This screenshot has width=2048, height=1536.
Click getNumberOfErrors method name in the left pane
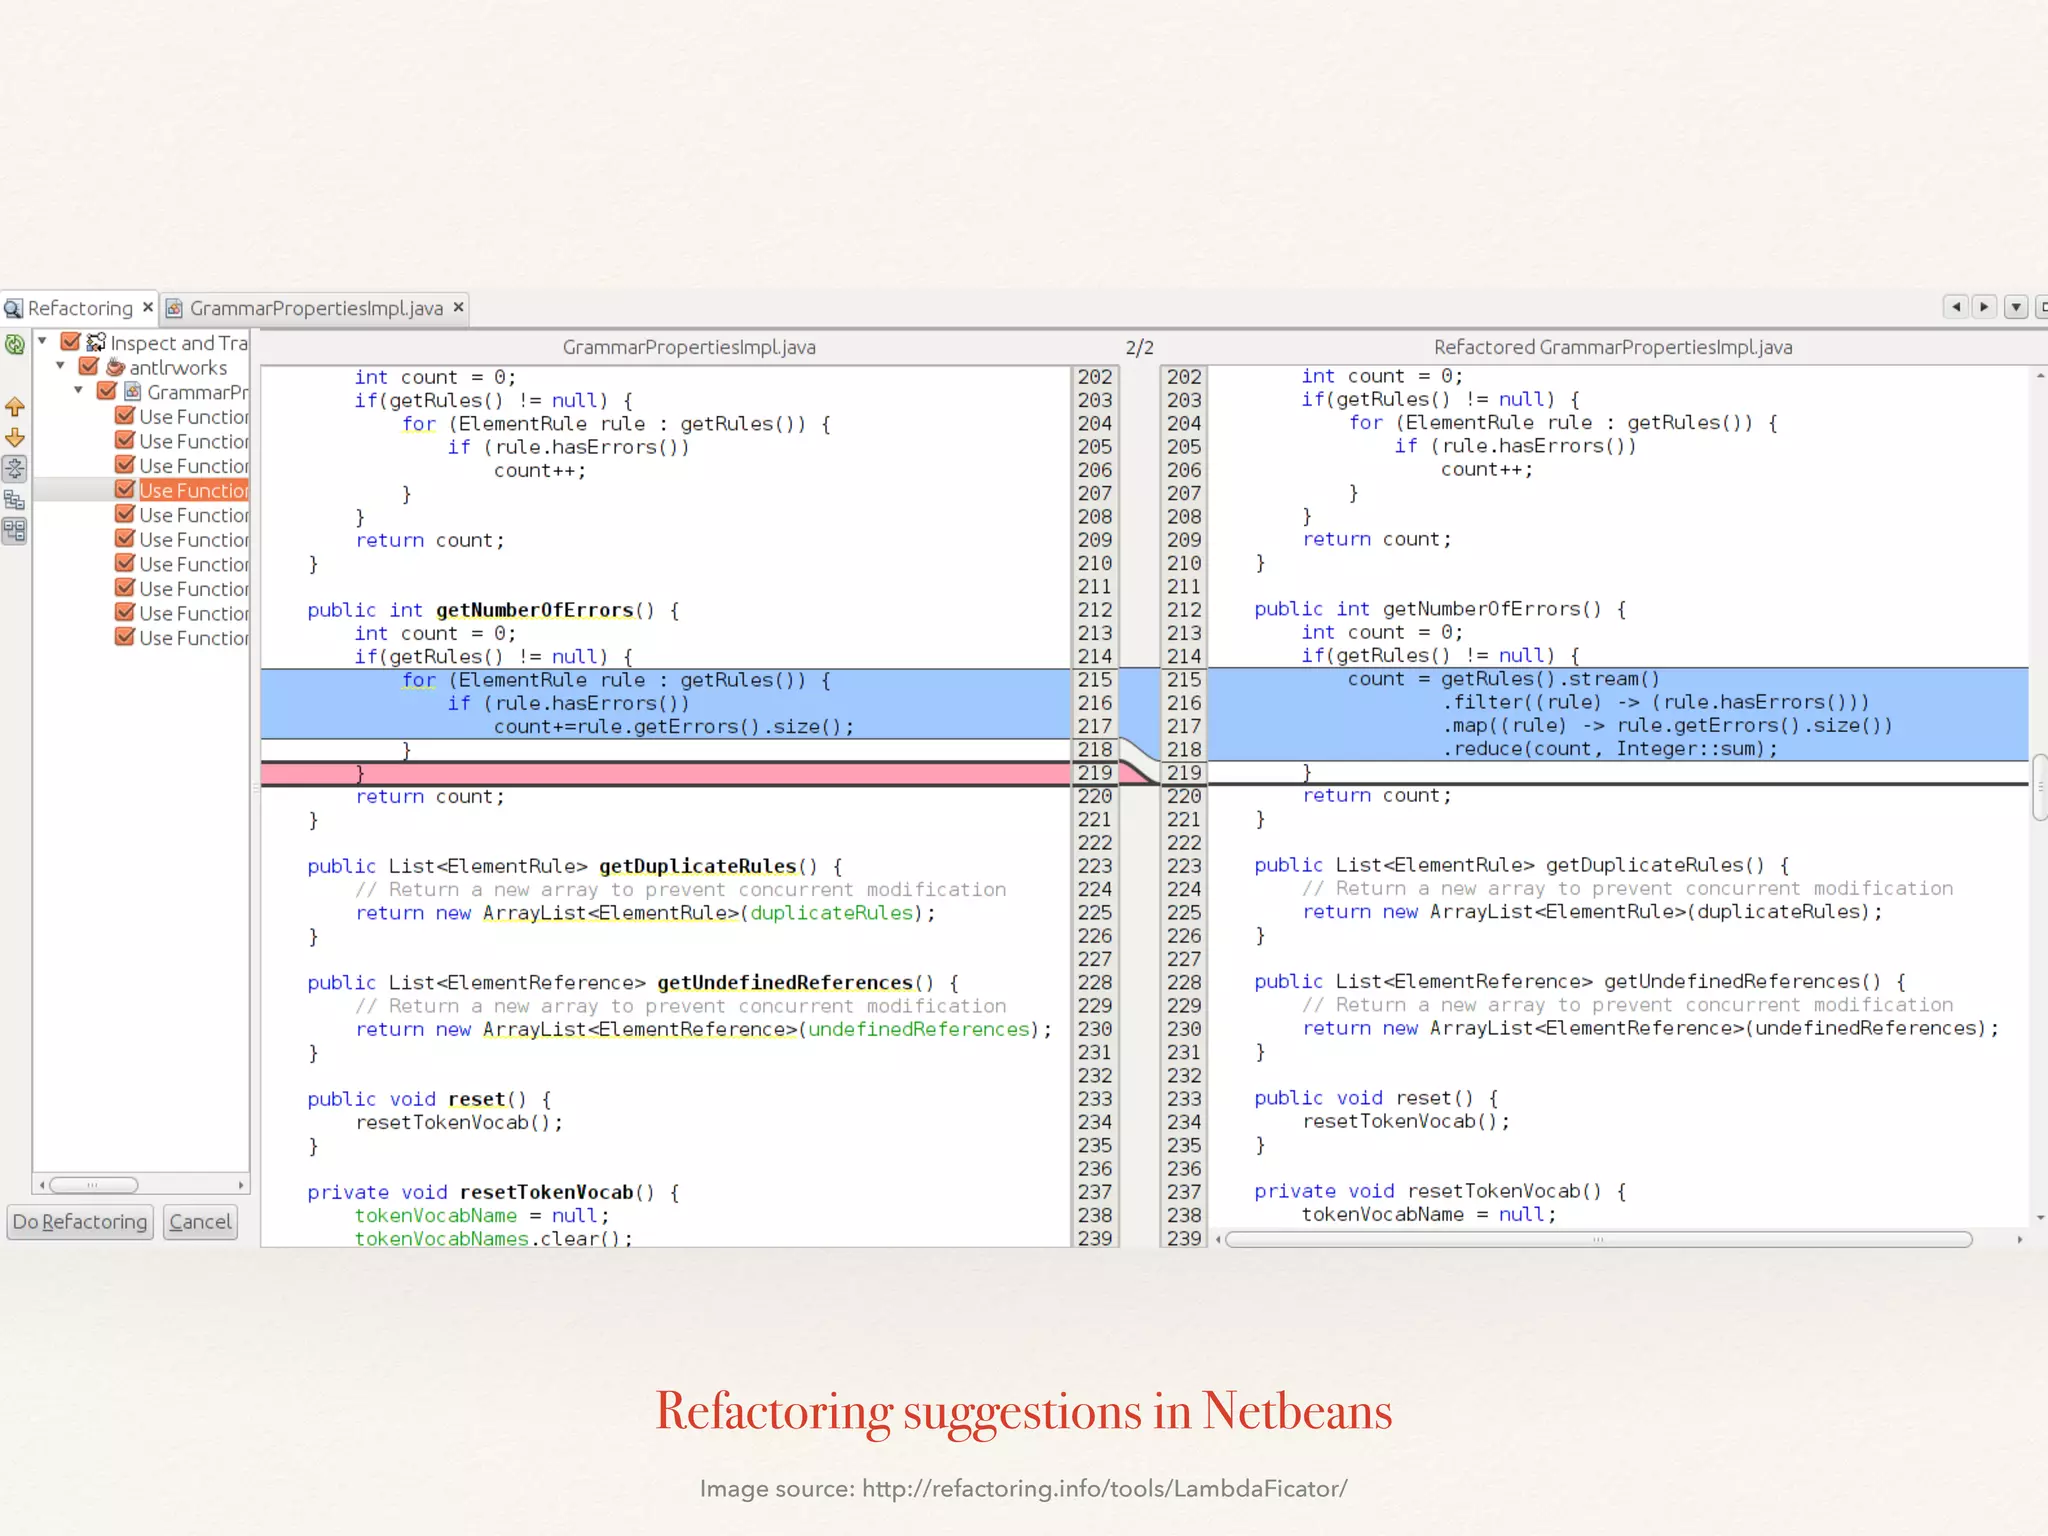535,610
